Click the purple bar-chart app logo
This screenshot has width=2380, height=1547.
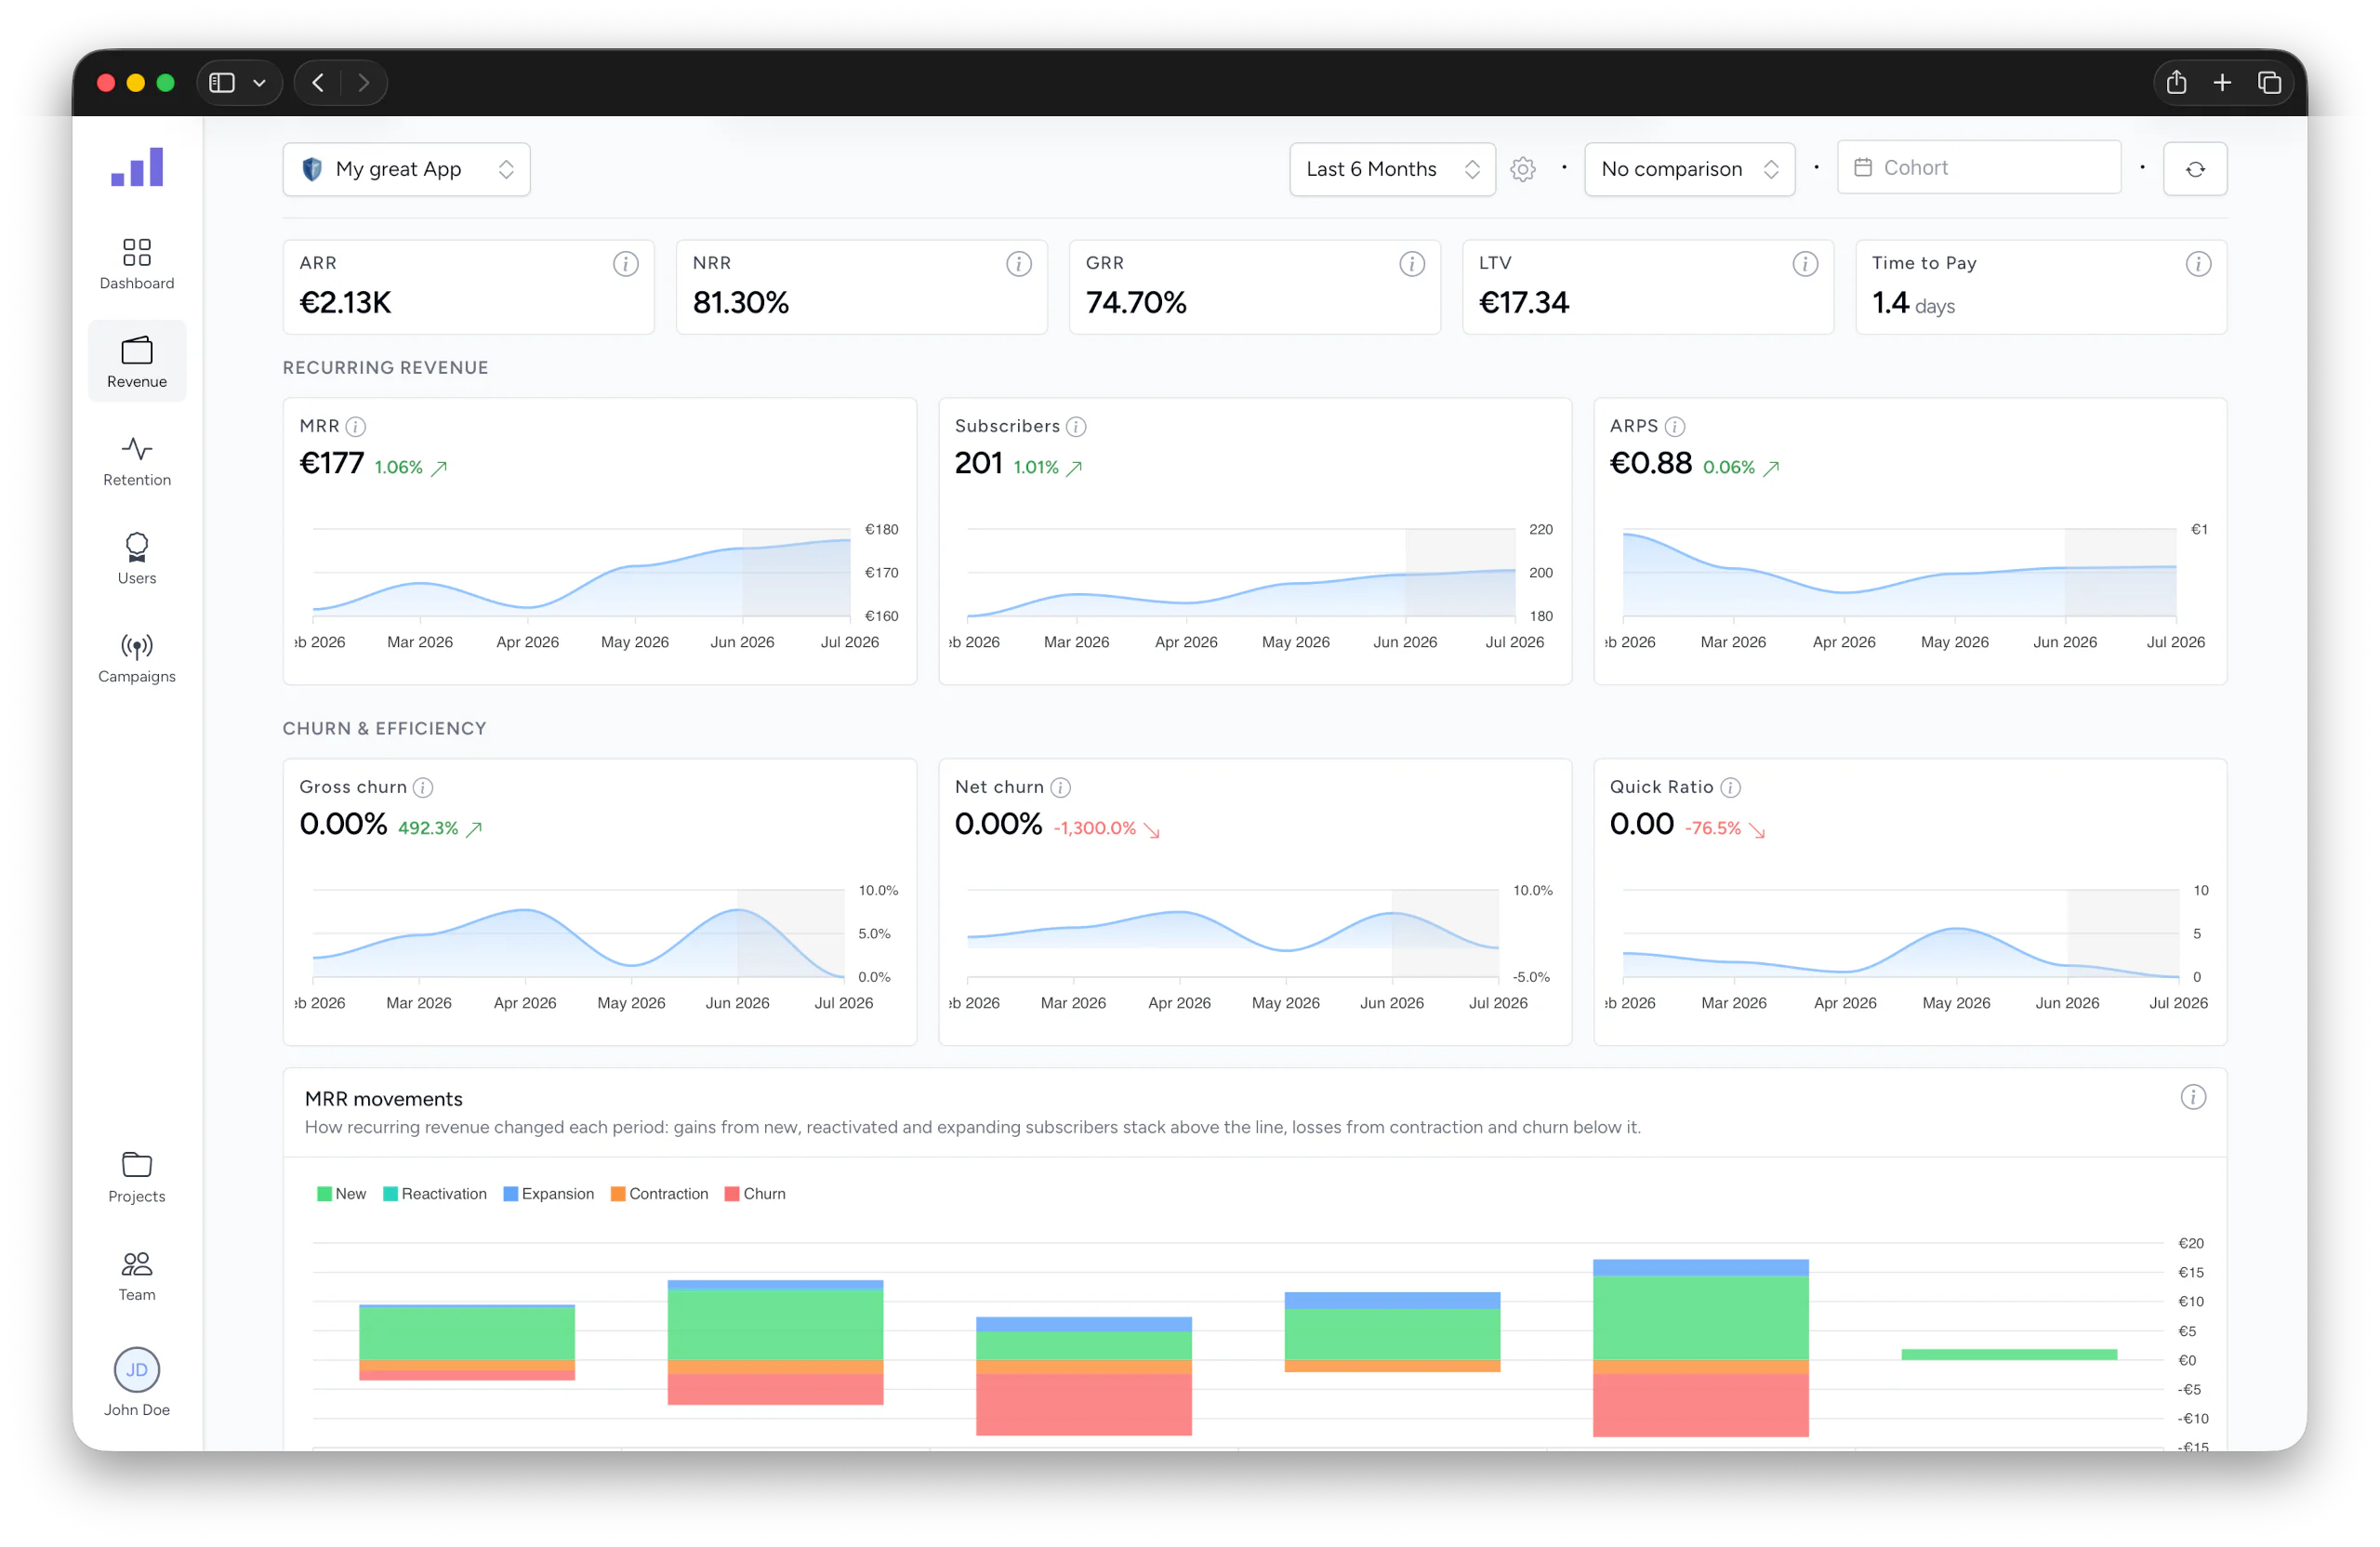(x=137, y=167)
